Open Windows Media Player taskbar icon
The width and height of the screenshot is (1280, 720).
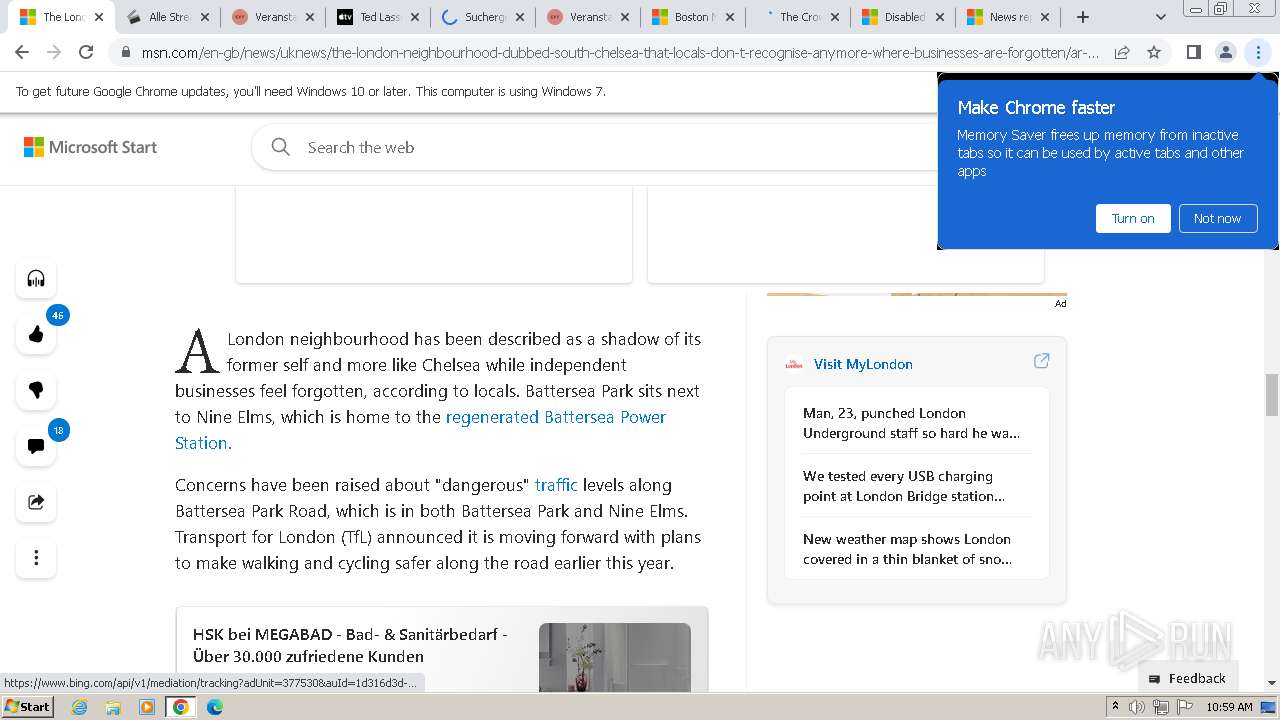click(147, 707)
